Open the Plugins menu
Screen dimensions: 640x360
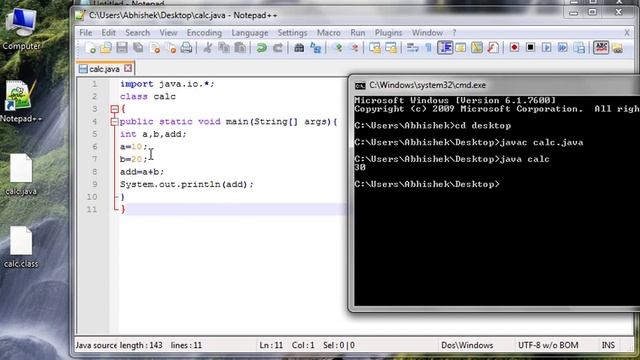(389, 33)
